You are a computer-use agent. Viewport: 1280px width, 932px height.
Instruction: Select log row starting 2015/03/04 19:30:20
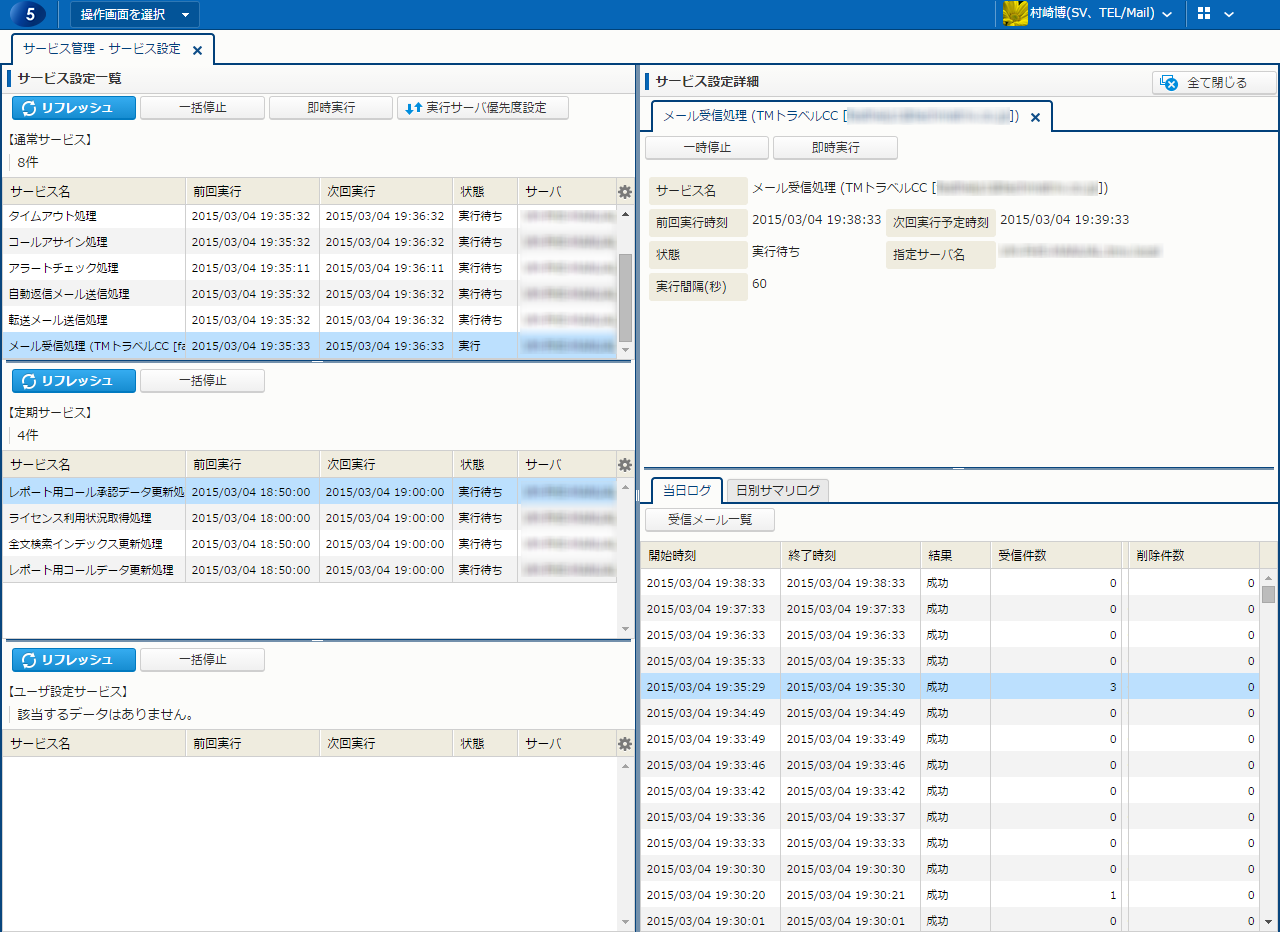950,895
